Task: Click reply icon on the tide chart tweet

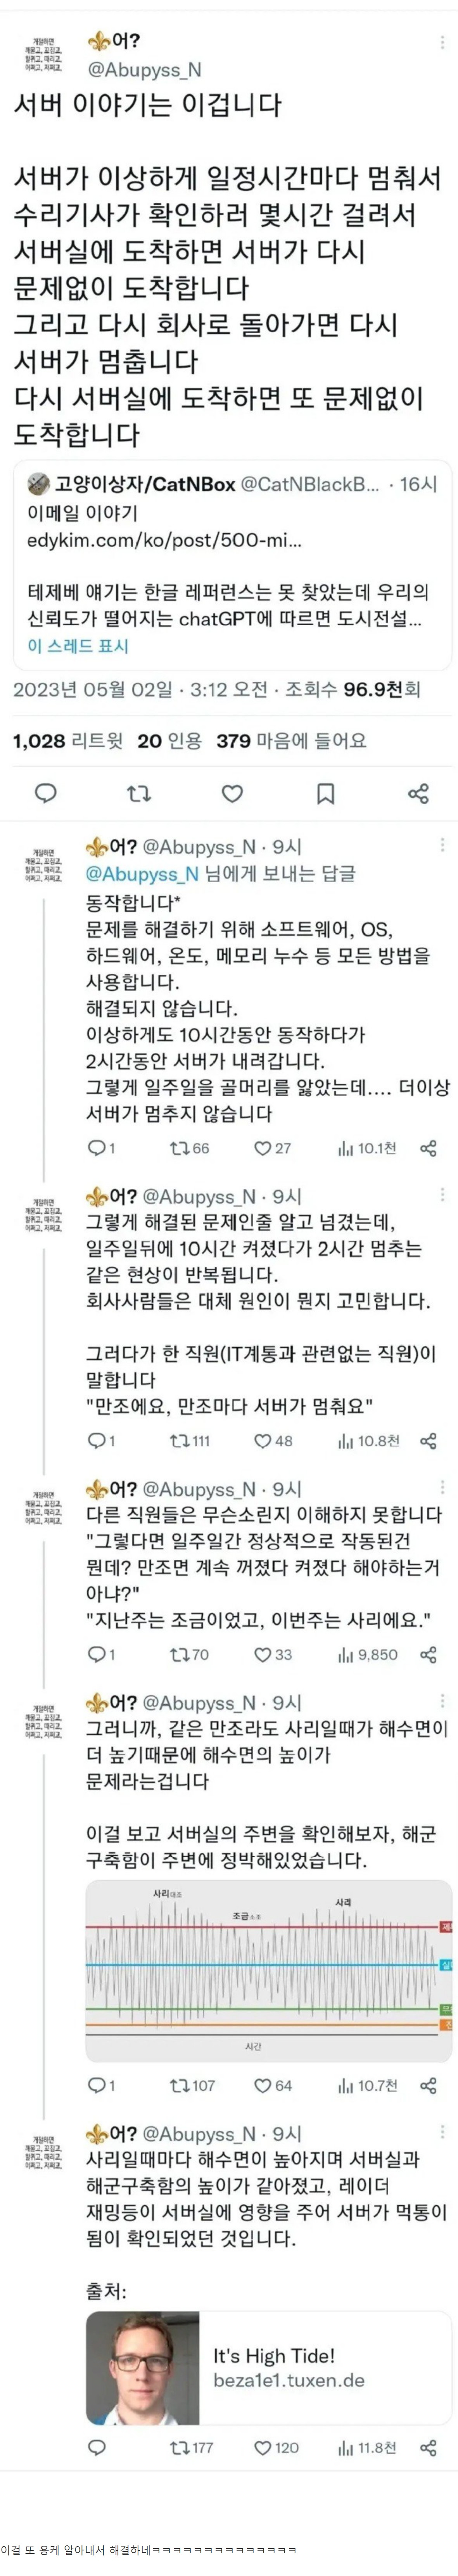Action: click(x=97, y=2085)
